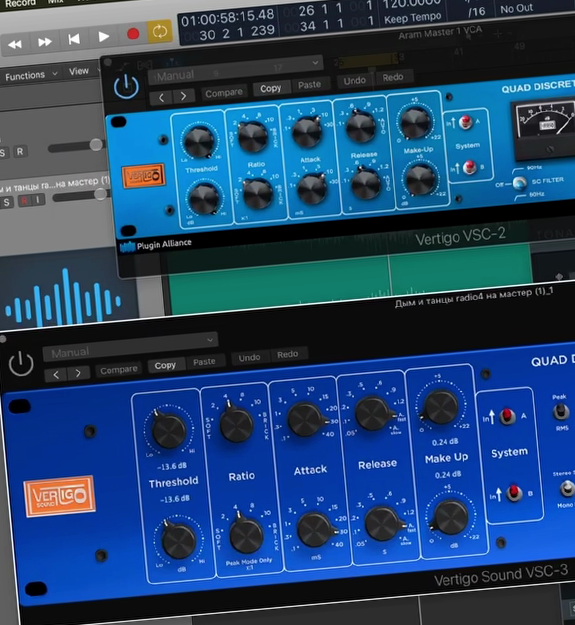This screenshot has width=575, height=625.
Task: Click Copy in the VSC-2 window
Action: tap(271, 88)
